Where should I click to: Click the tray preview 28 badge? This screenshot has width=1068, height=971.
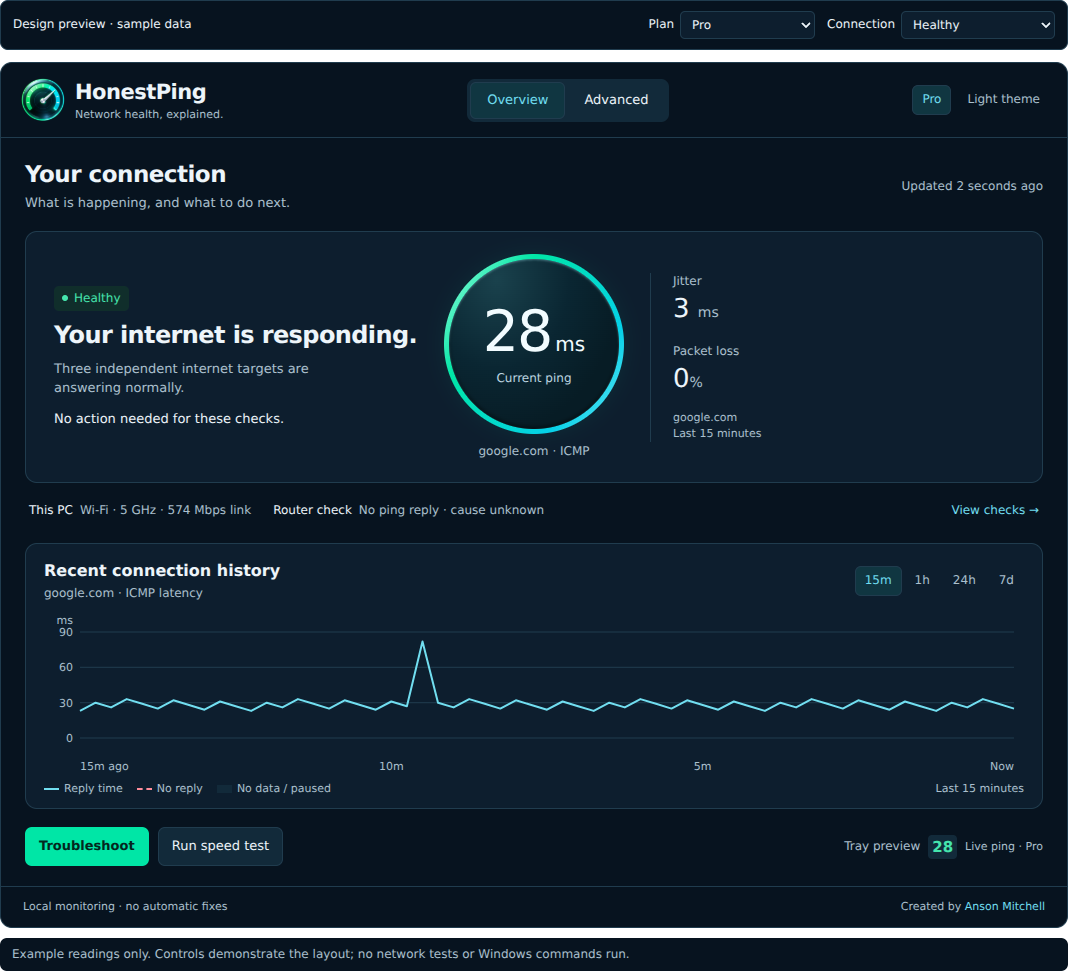(942, 846)
